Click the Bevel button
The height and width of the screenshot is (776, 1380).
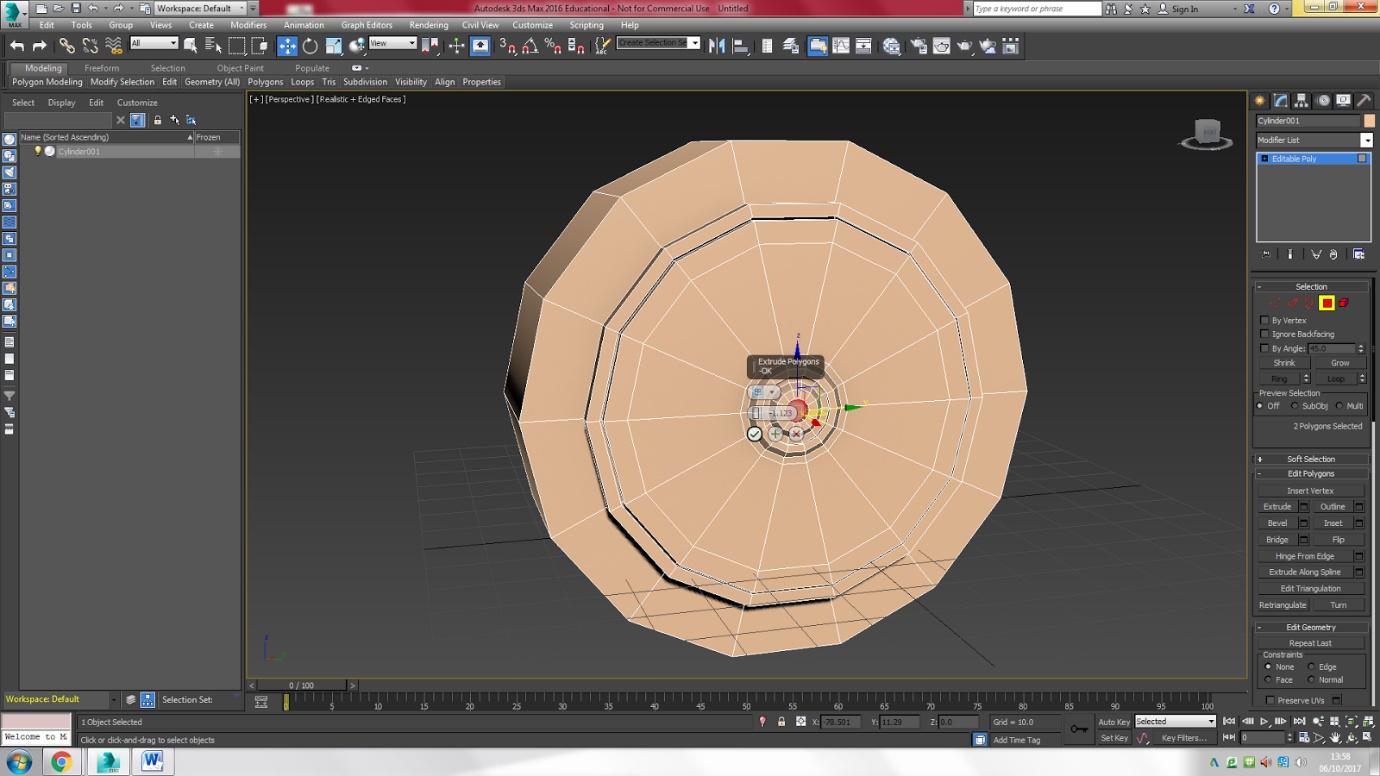tap(1277, 523)
